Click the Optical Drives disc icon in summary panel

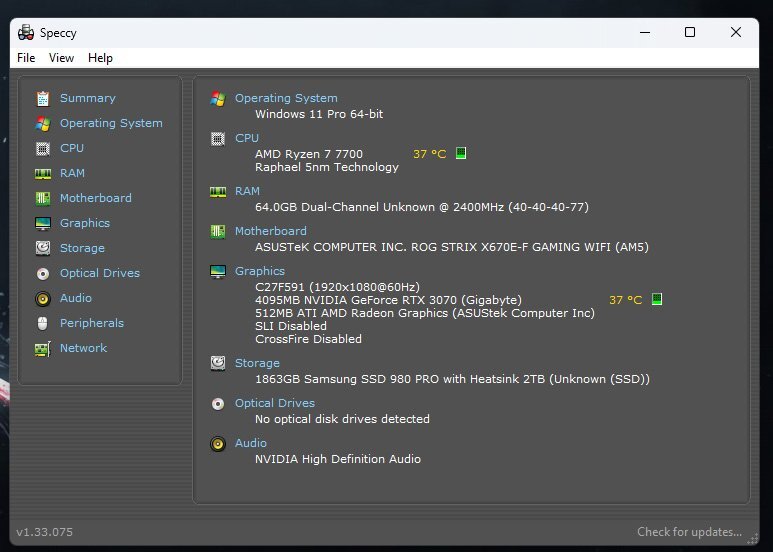coord(218,404)
